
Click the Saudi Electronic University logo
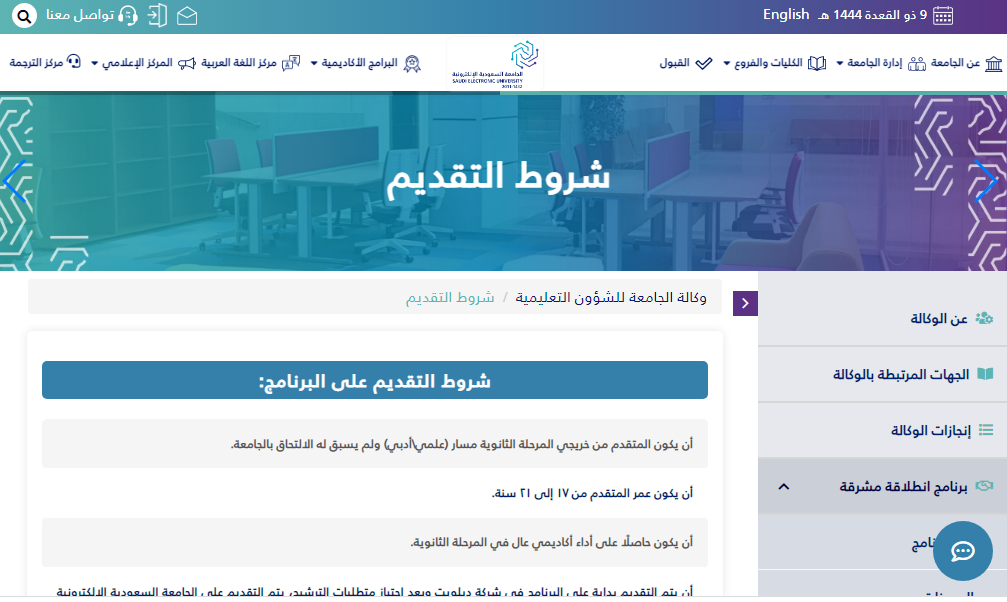pos(495,64)
